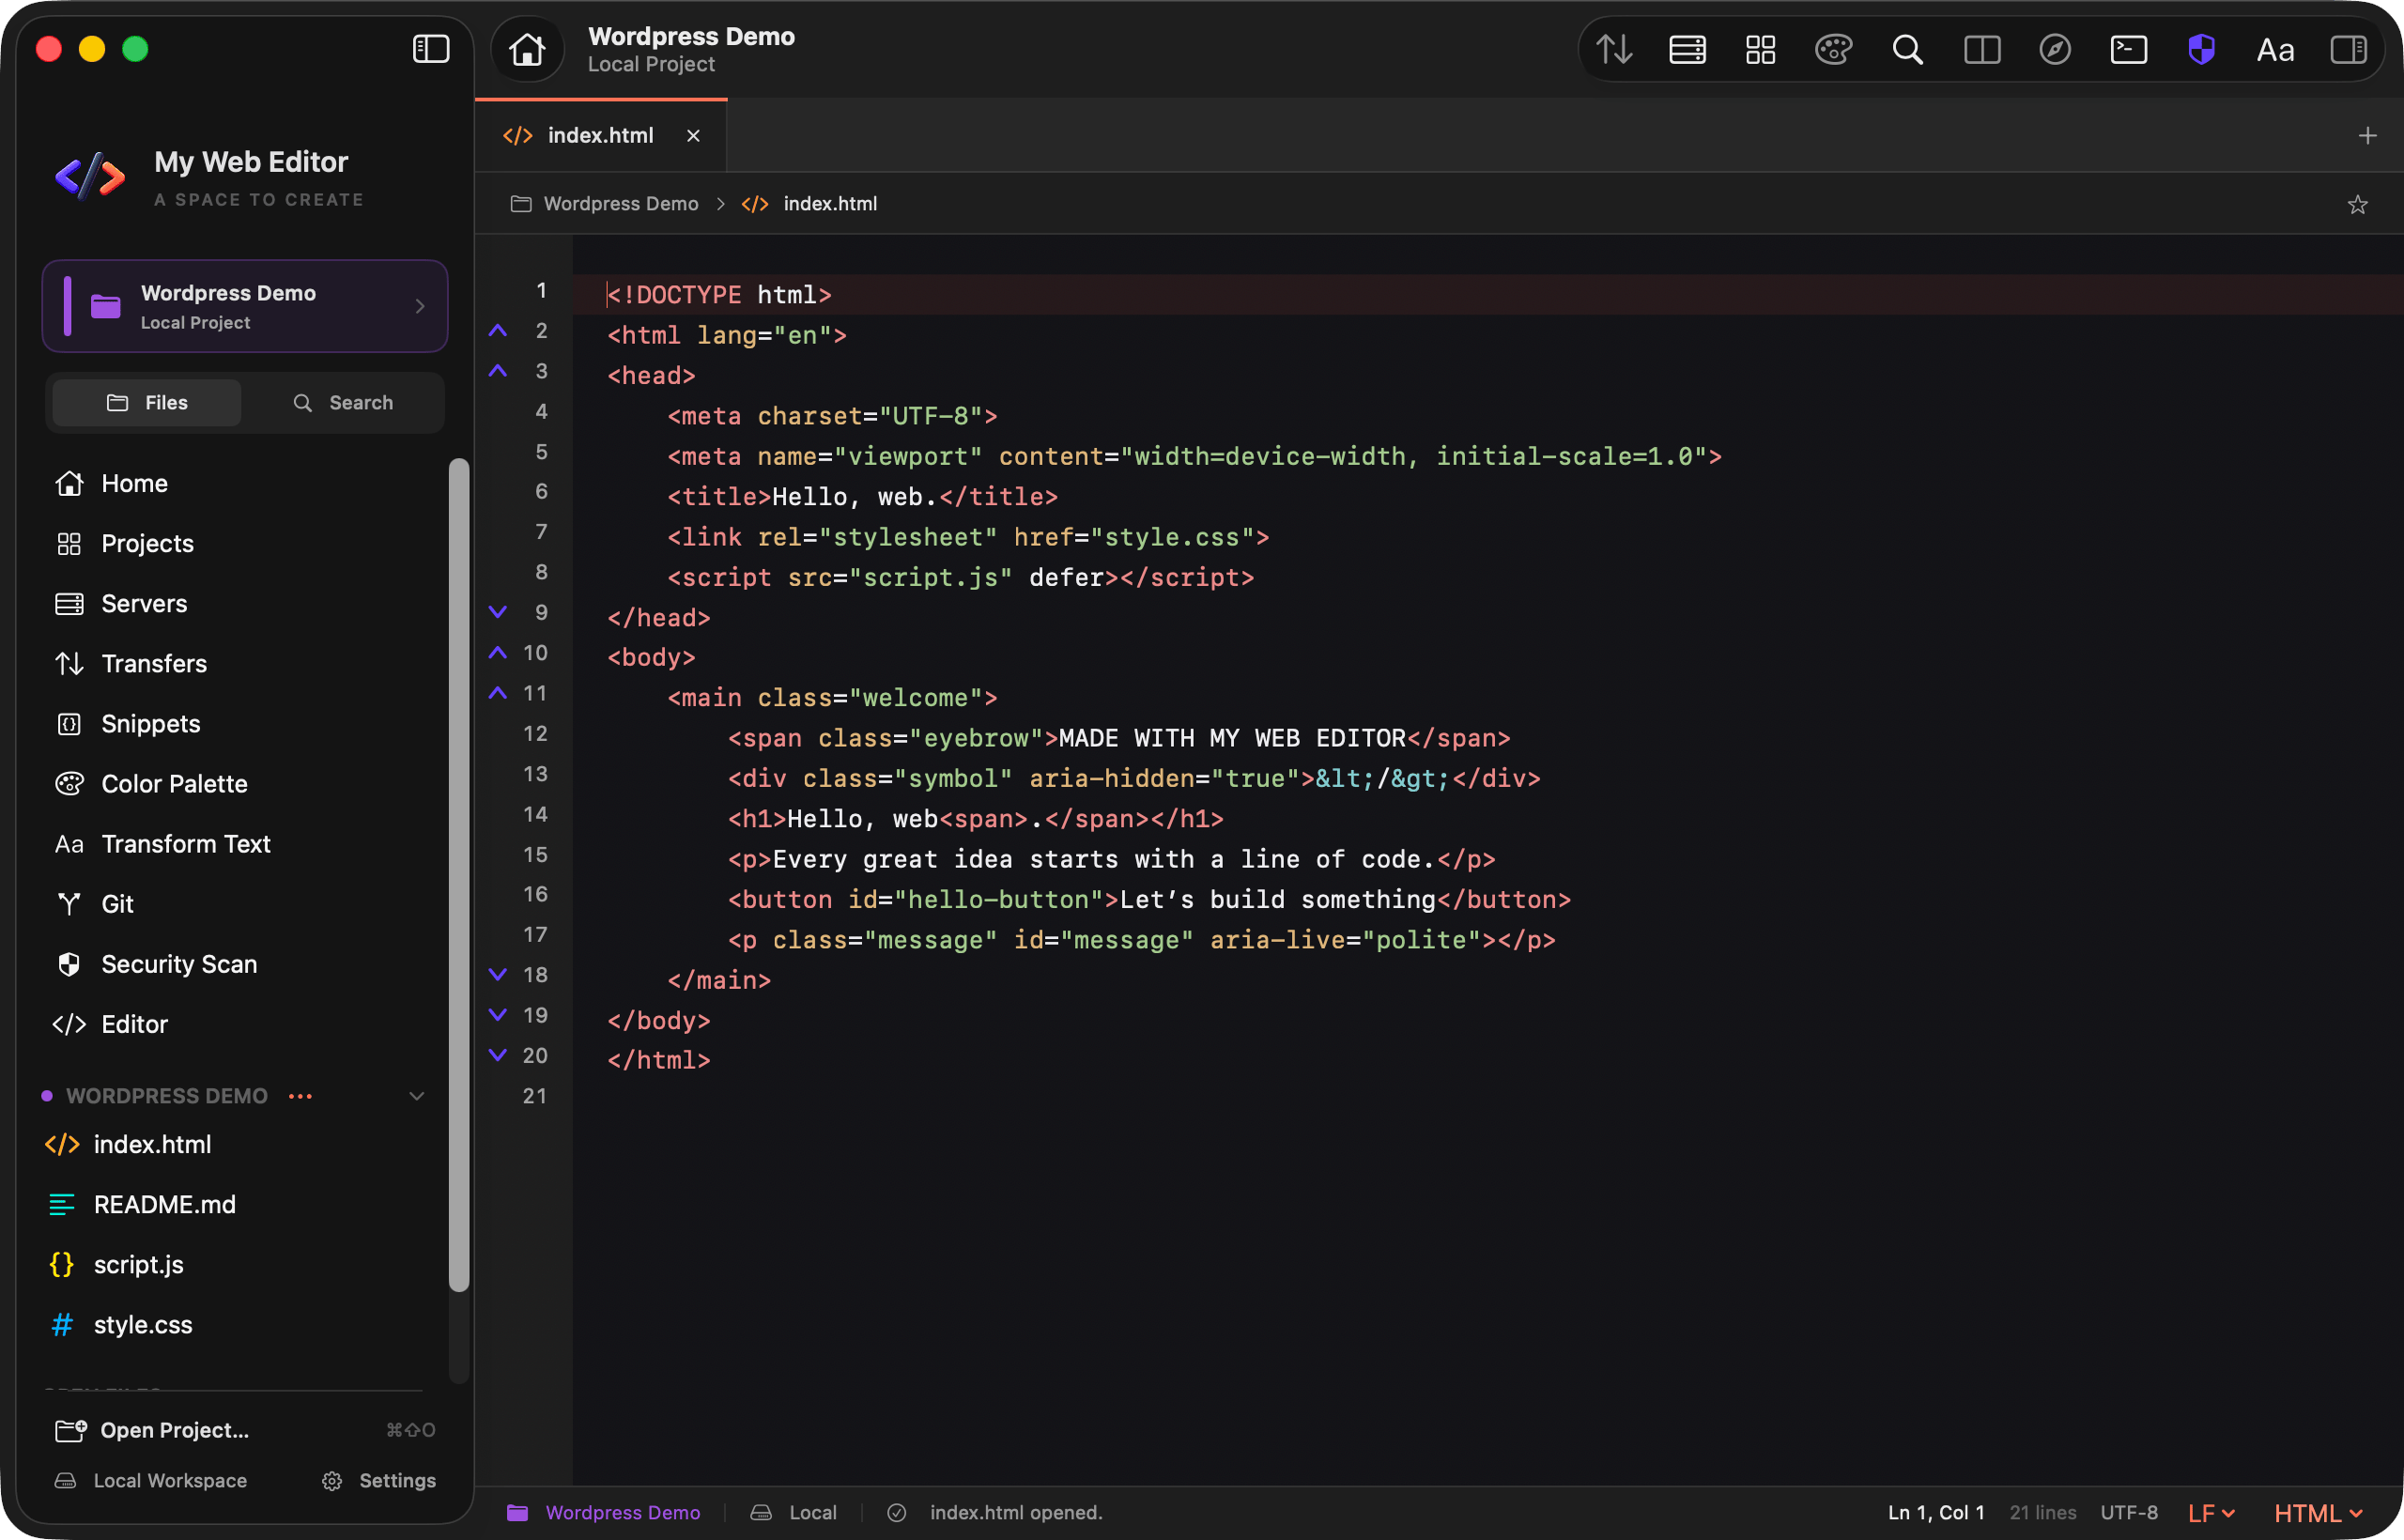Open the Transfers toolbar icon
This screenshot has height=1540, width=2404.
click(1614, 49)
